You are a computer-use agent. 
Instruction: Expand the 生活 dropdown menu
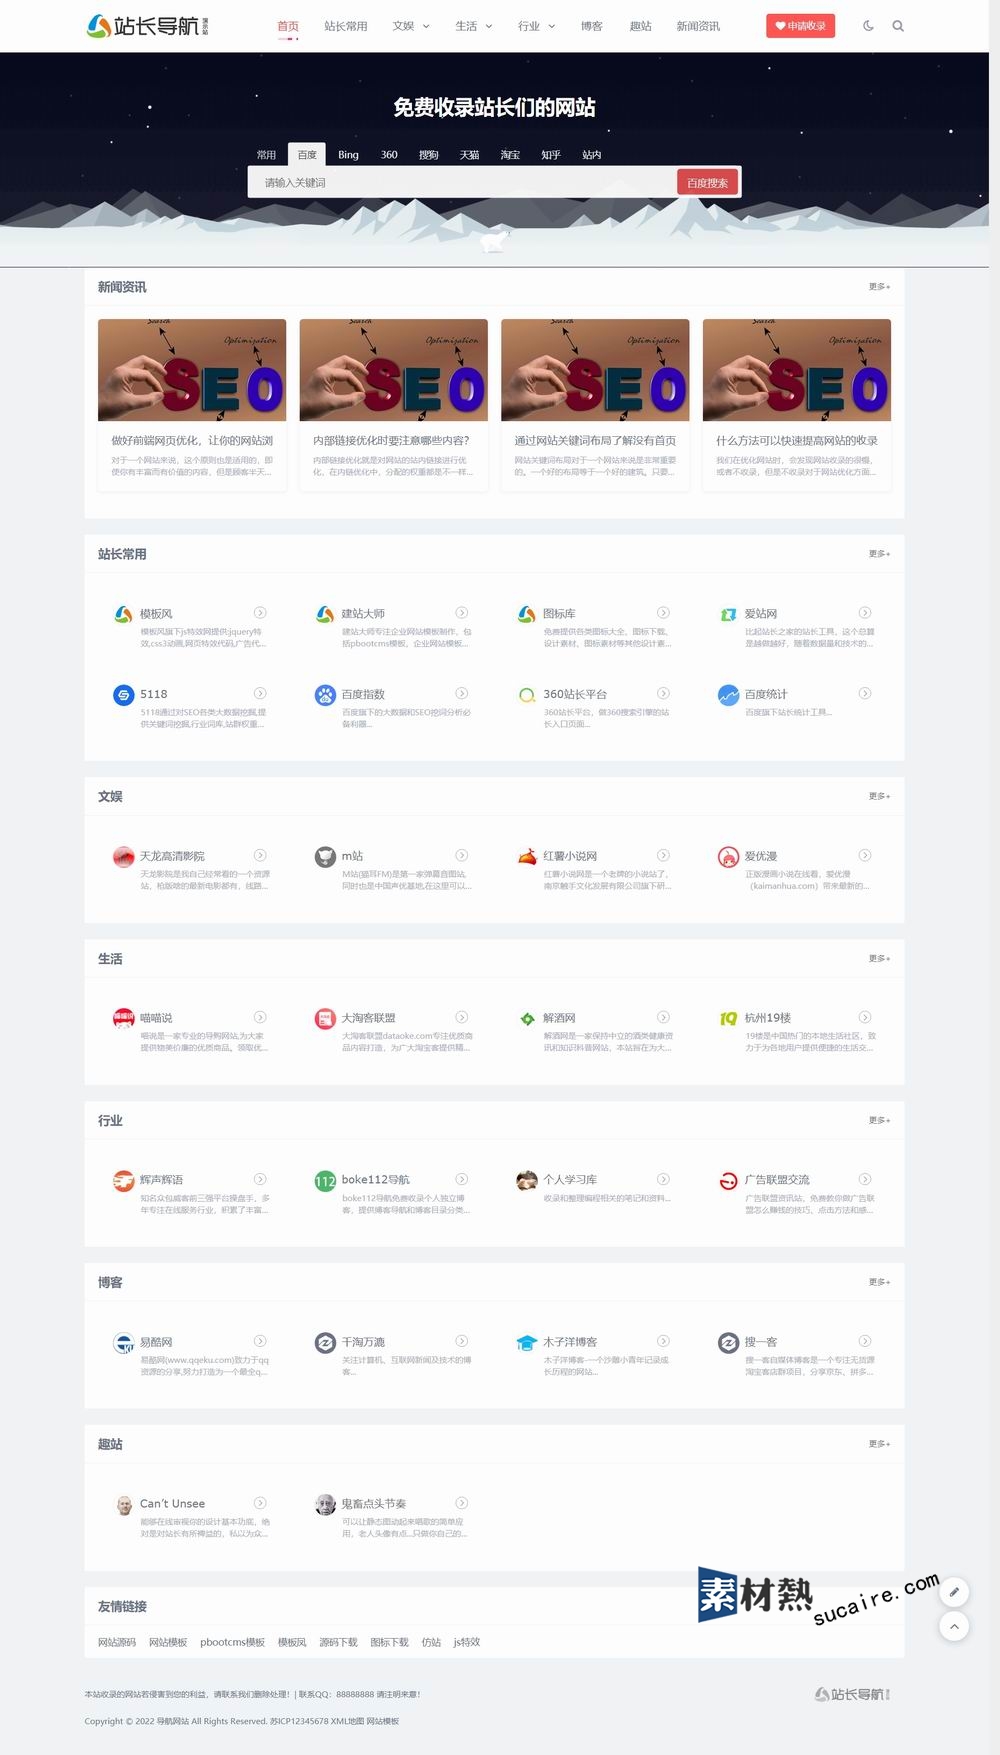pyautogui.click(x=474, y=26)
